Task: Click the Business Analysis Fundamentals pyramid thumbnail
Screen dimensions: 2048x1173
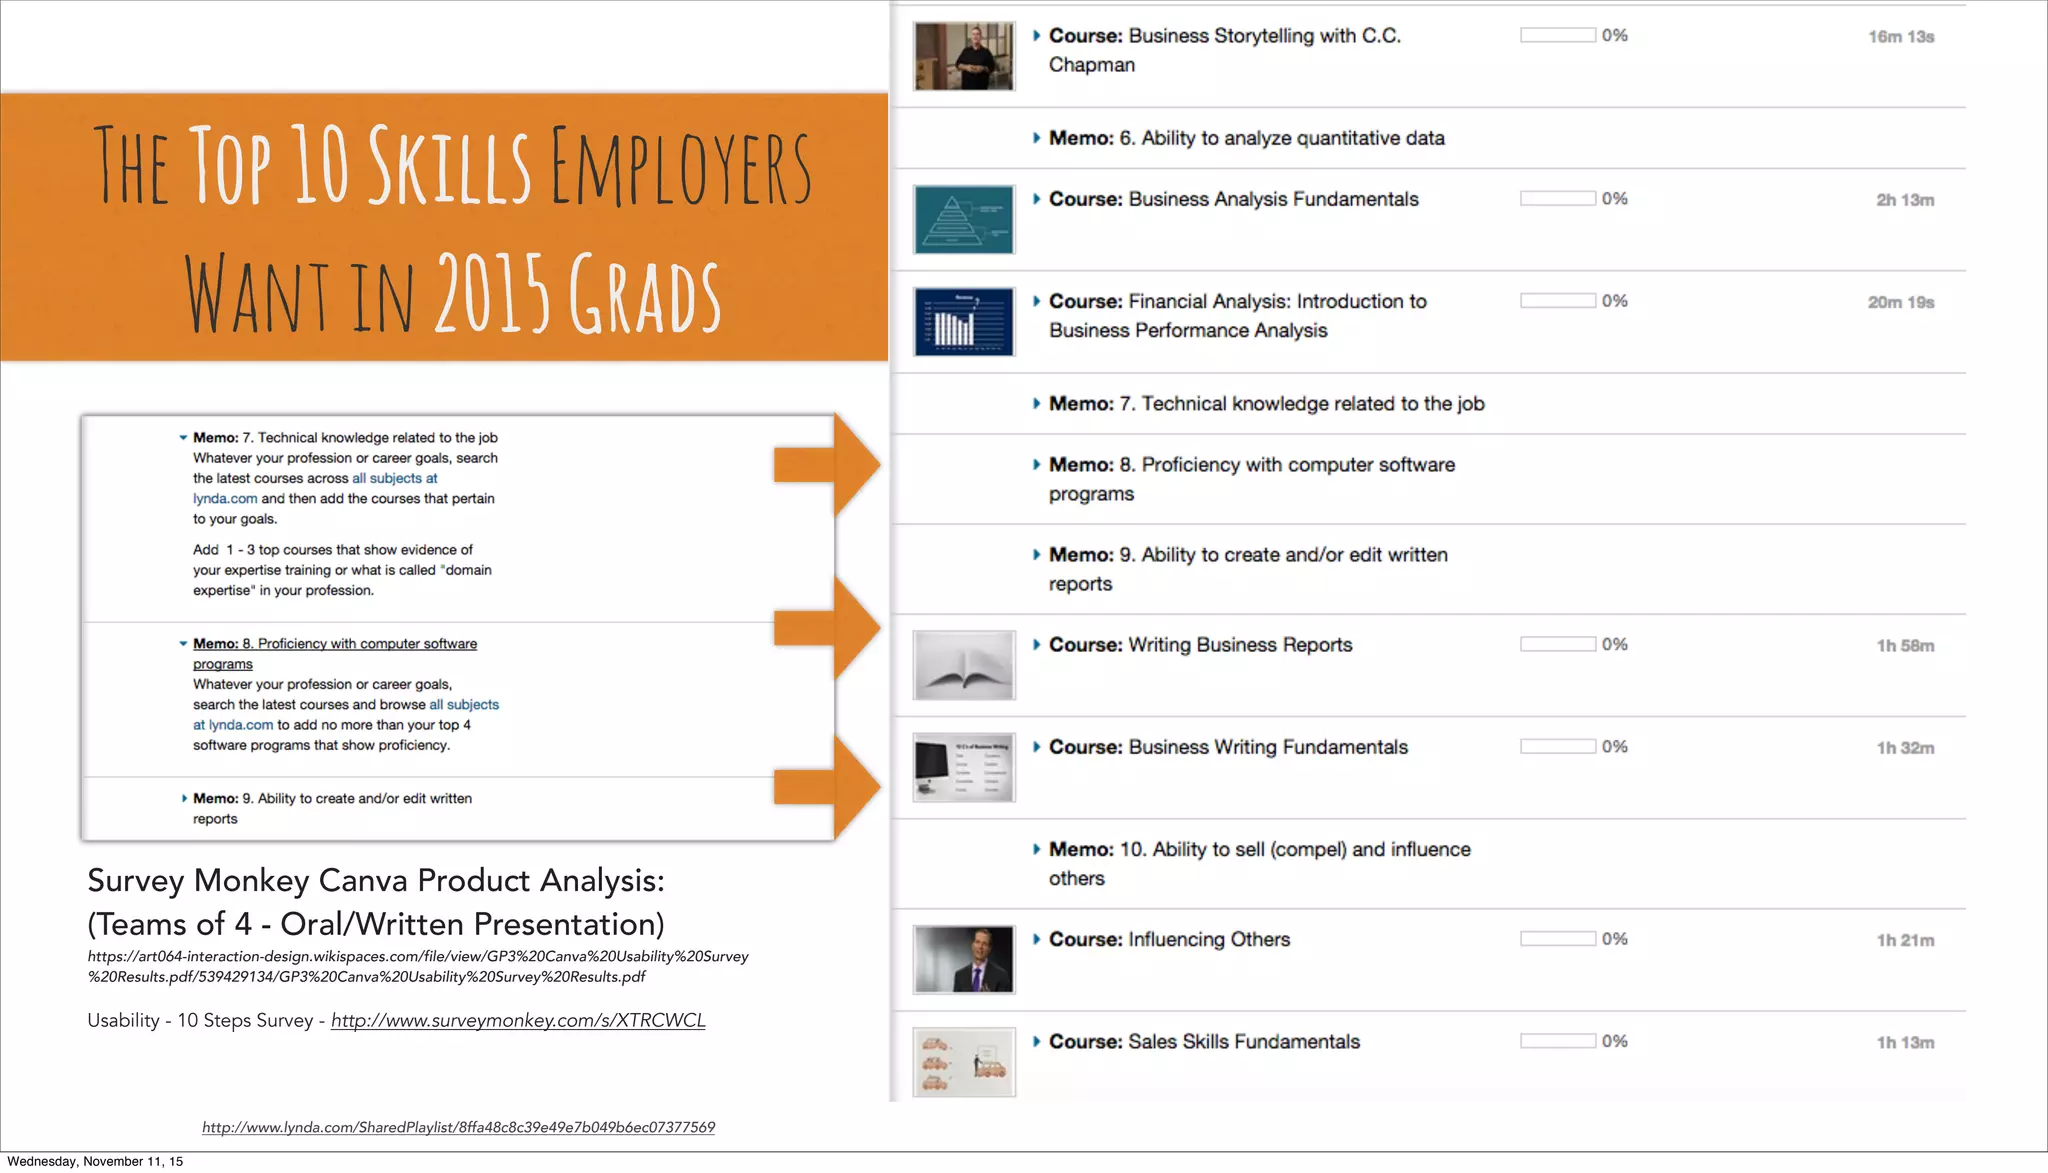Action: 964,219
